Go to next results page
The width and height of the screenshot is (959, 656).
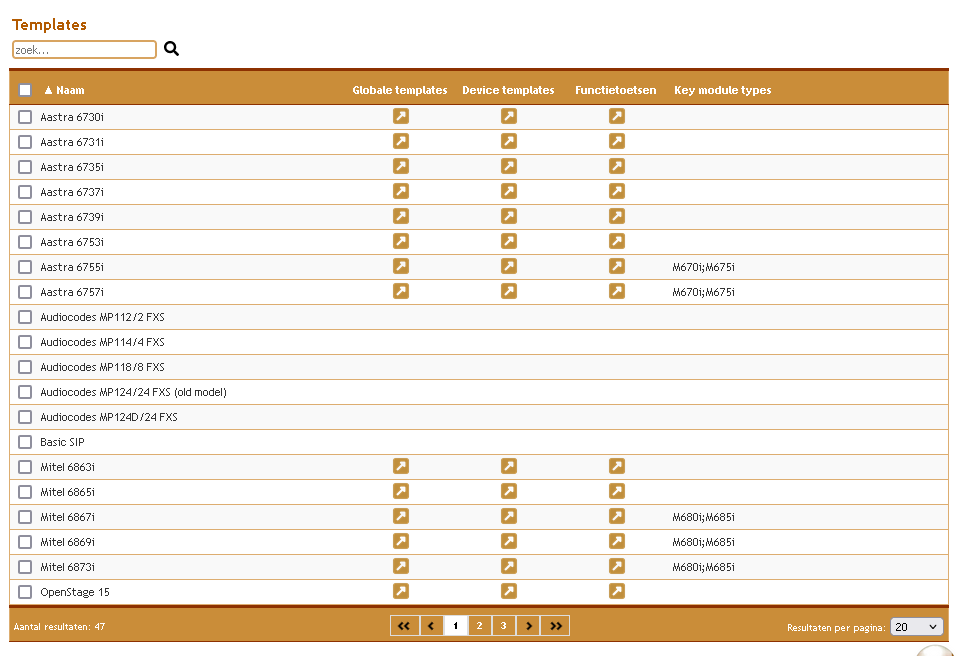pyautogui.click(x=528, y=625)
